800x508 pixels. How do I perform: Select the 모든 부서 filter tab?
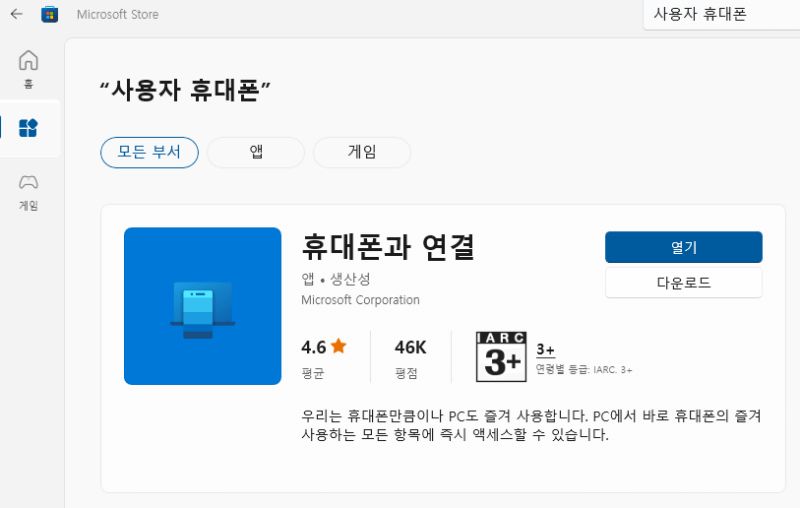[149, 152]
